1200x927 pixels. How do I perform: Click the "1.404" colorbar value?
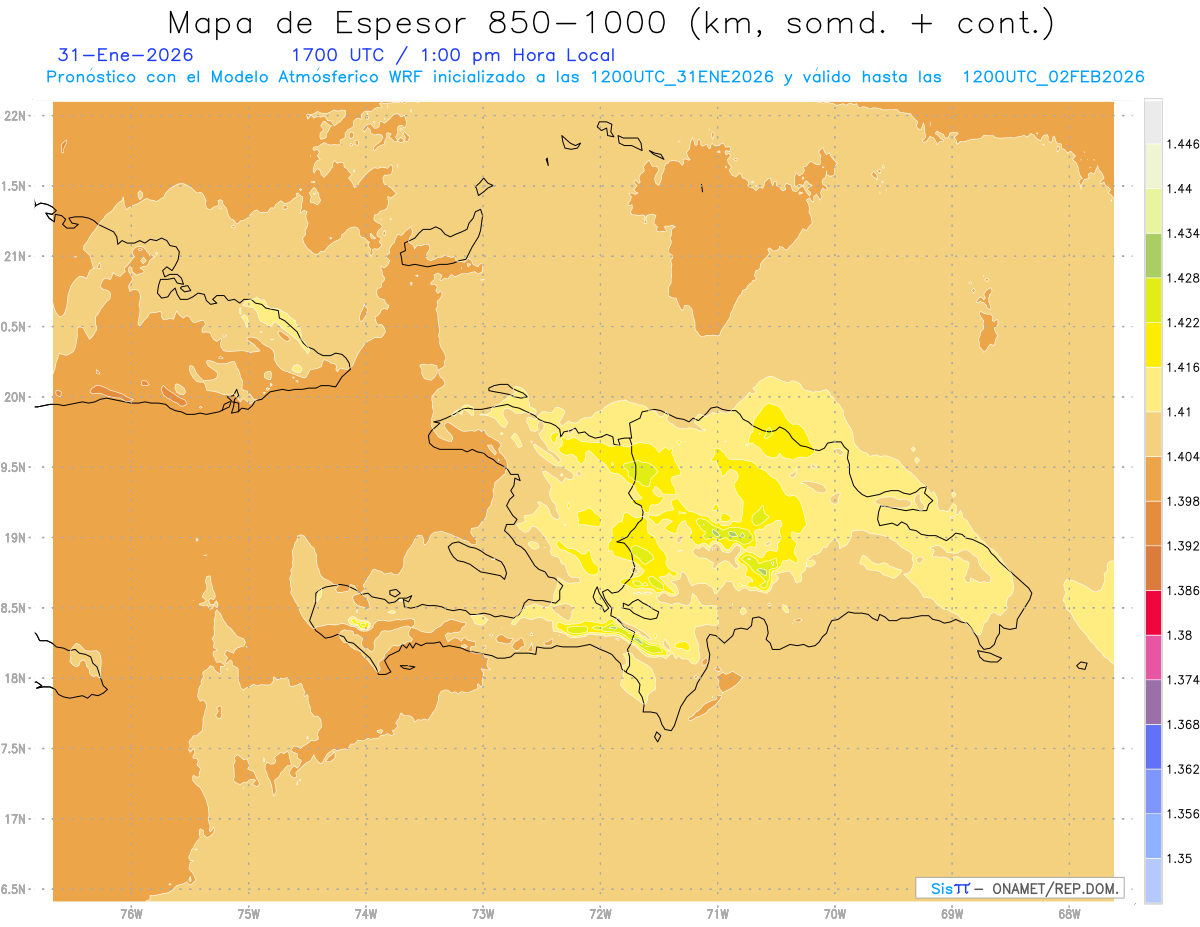1182,456
